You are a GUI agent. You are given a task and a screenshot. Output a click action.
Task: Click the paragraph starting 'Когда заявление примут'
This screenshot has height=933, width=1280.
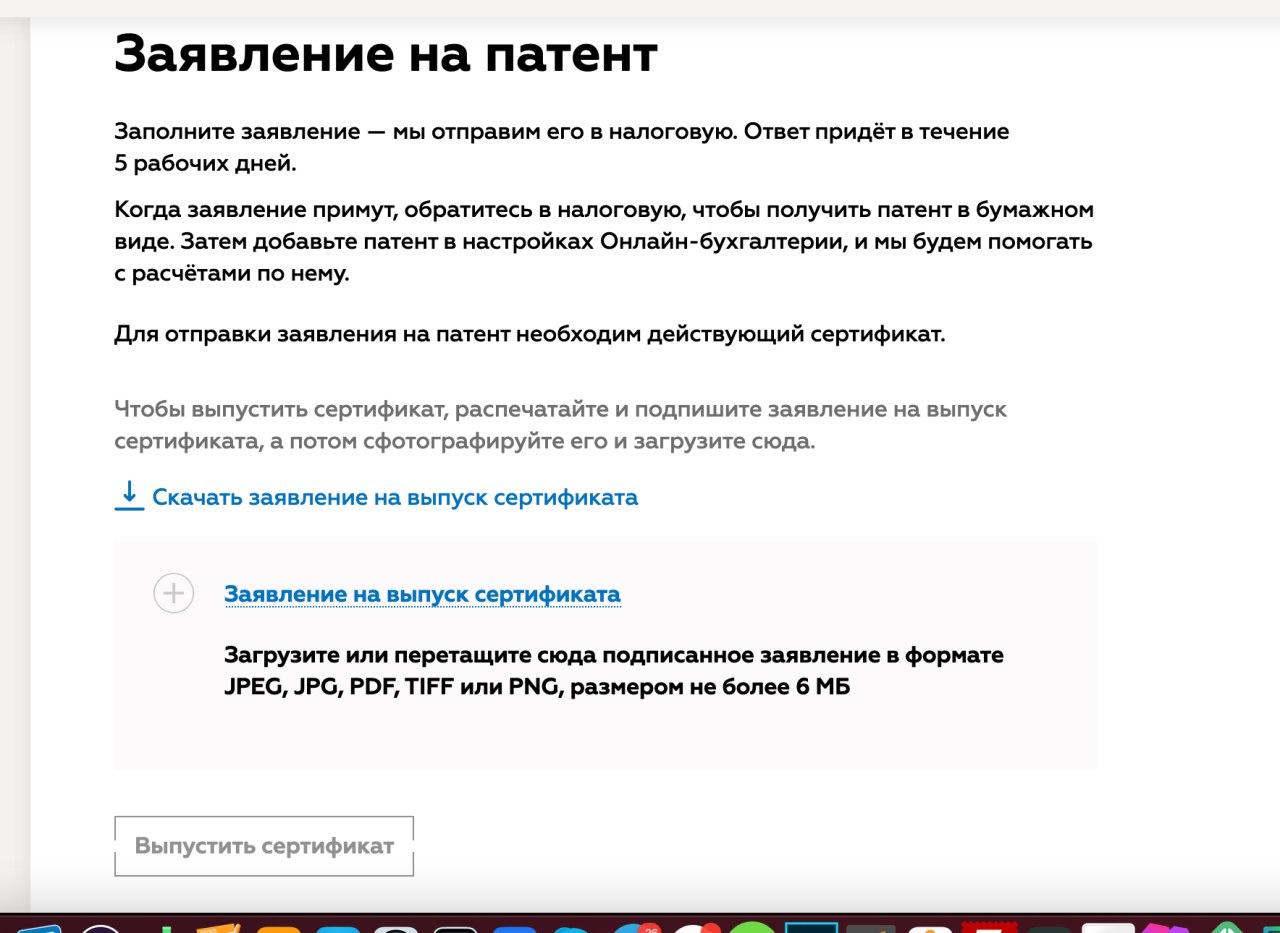pyautogui.click(x=604, y=242)
